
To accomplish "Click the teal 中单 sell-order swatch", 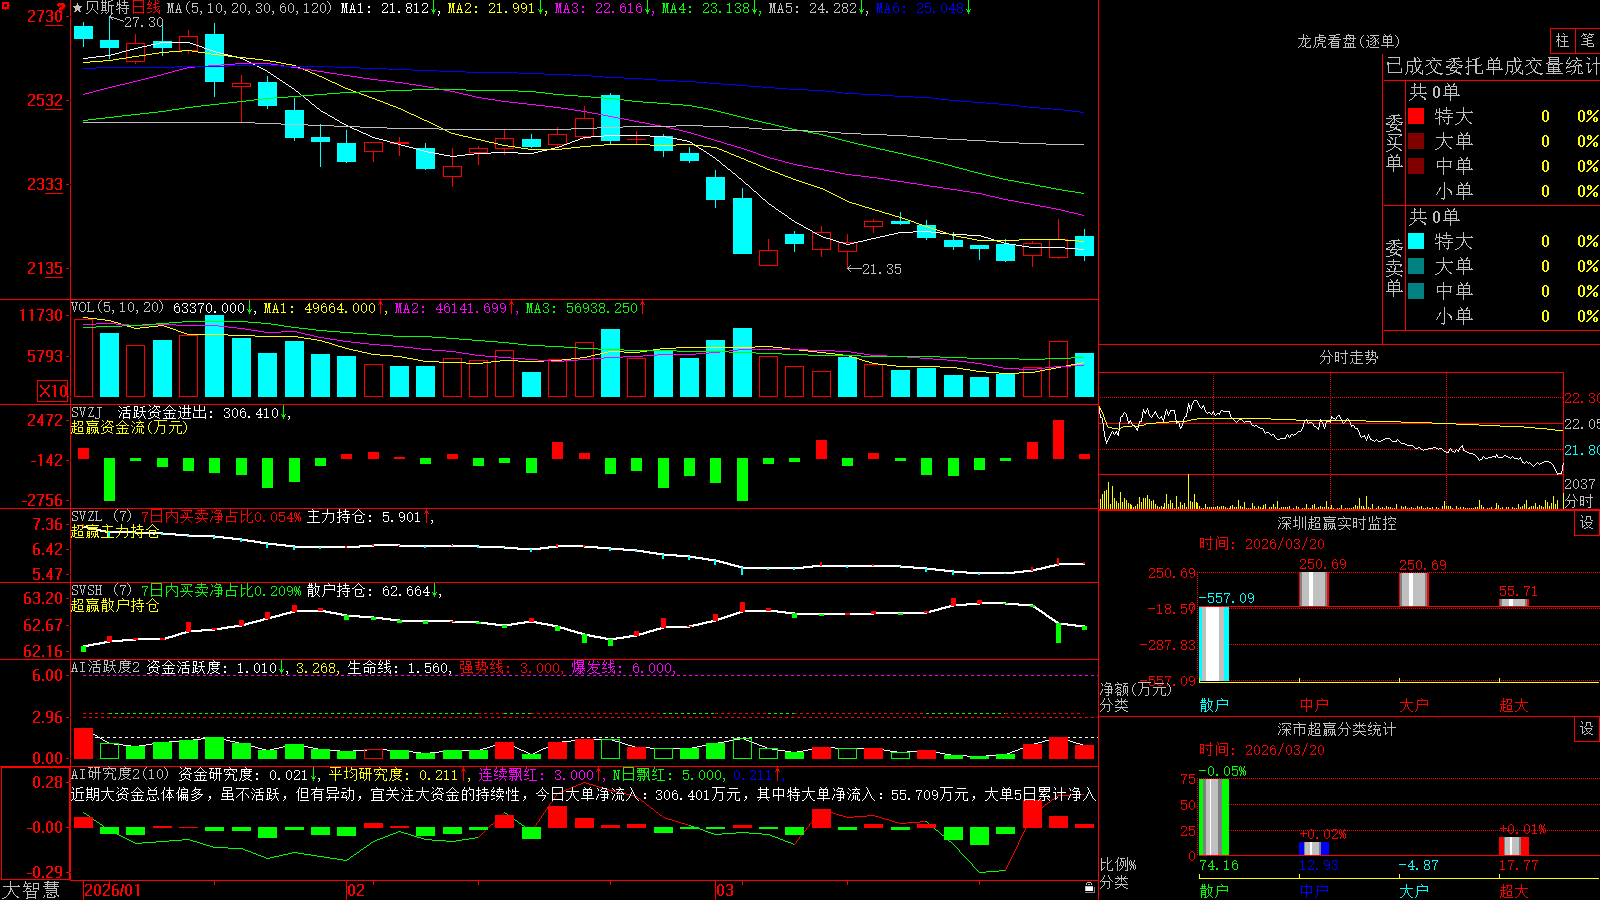I will tap(1416, 291).
